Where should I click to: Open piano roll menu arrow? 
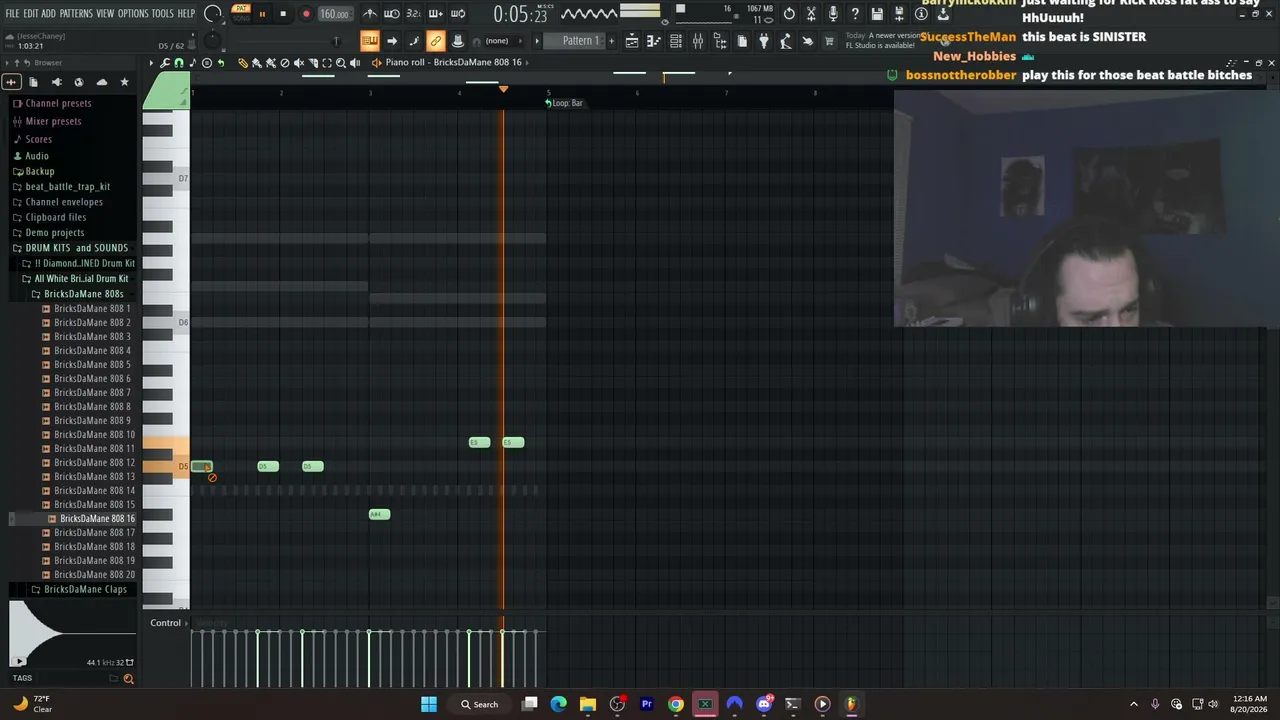[x=152, y=63]
